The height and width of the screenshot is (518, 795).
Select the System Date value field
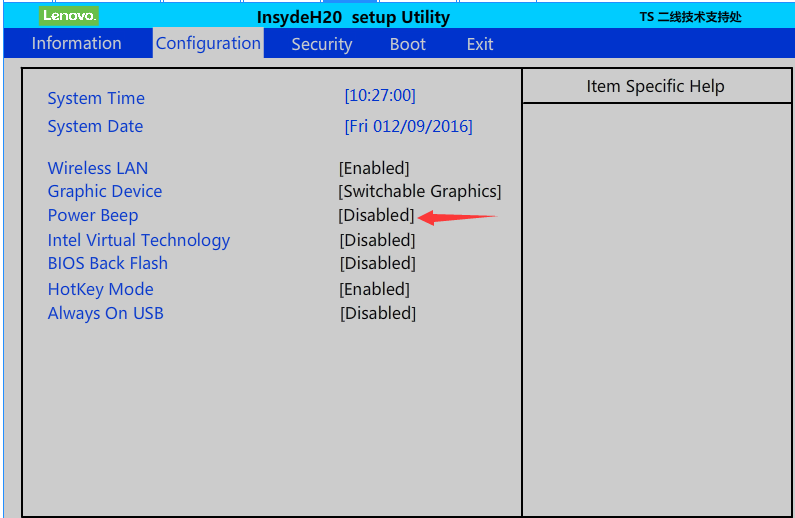point(408,126)
